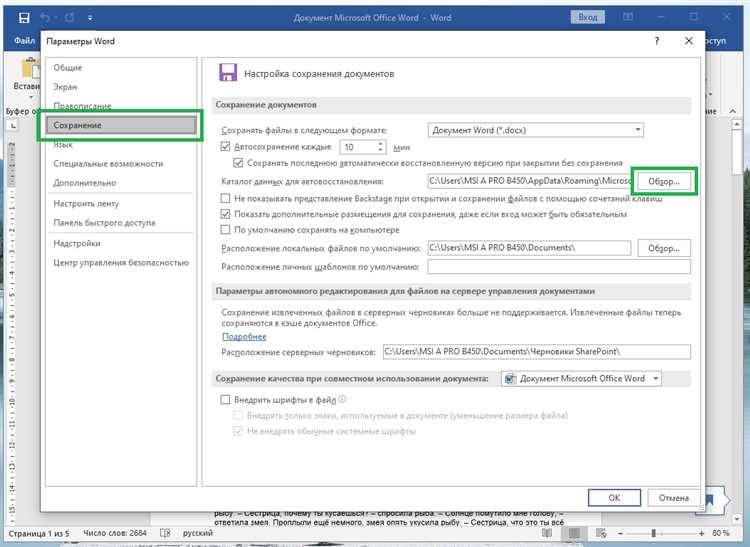750x547 pixels.
Task: Click Страница 1 из 5 in the status bar
Action: tap(39, 533)
